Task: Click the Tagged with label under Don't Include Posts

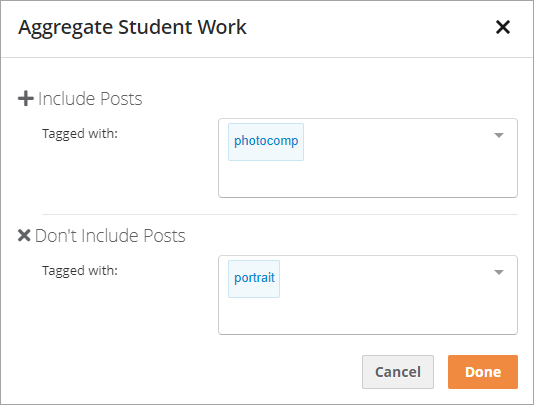Action: pyautogui.click(x=80, y=270)
